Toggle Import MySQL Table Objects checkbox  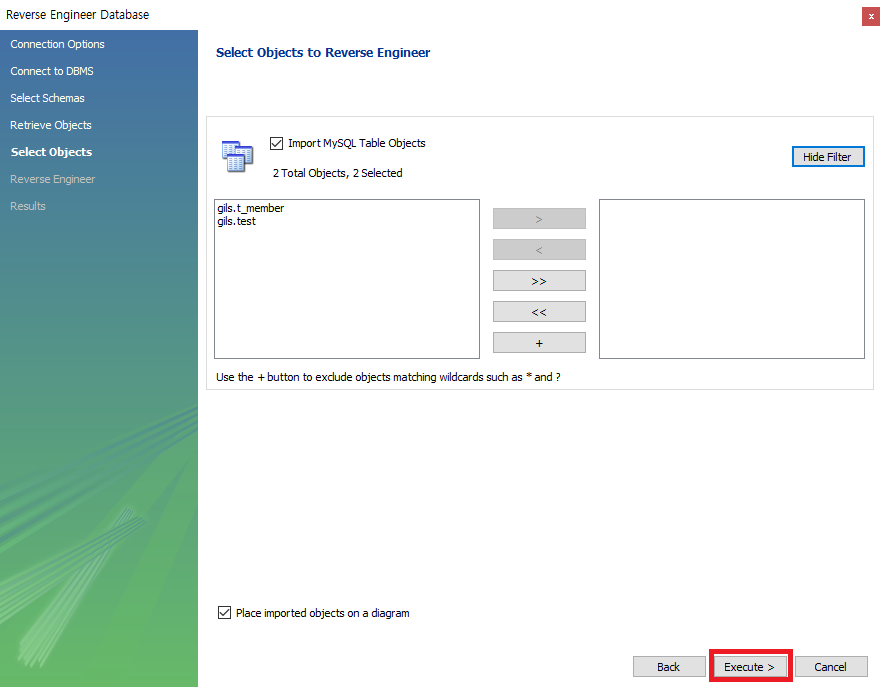(x=276, y=144)
